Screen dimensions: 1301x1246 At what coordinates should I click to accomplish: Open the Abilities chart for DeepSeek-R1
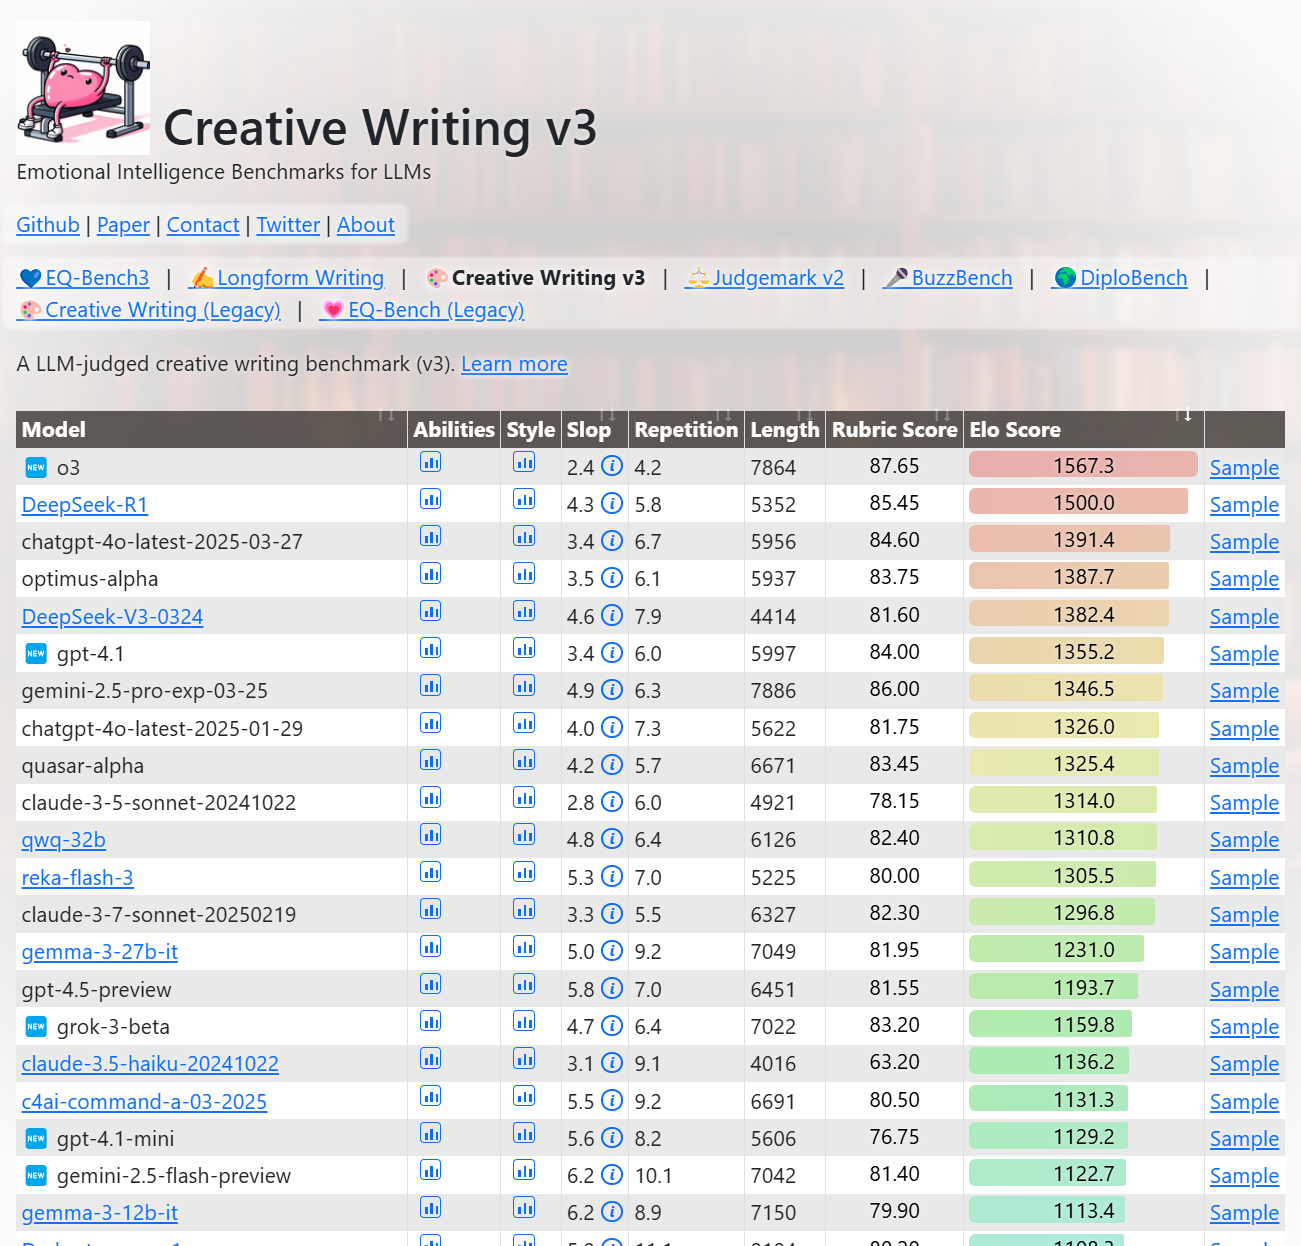pyautogui.click(x=431, y=499)
